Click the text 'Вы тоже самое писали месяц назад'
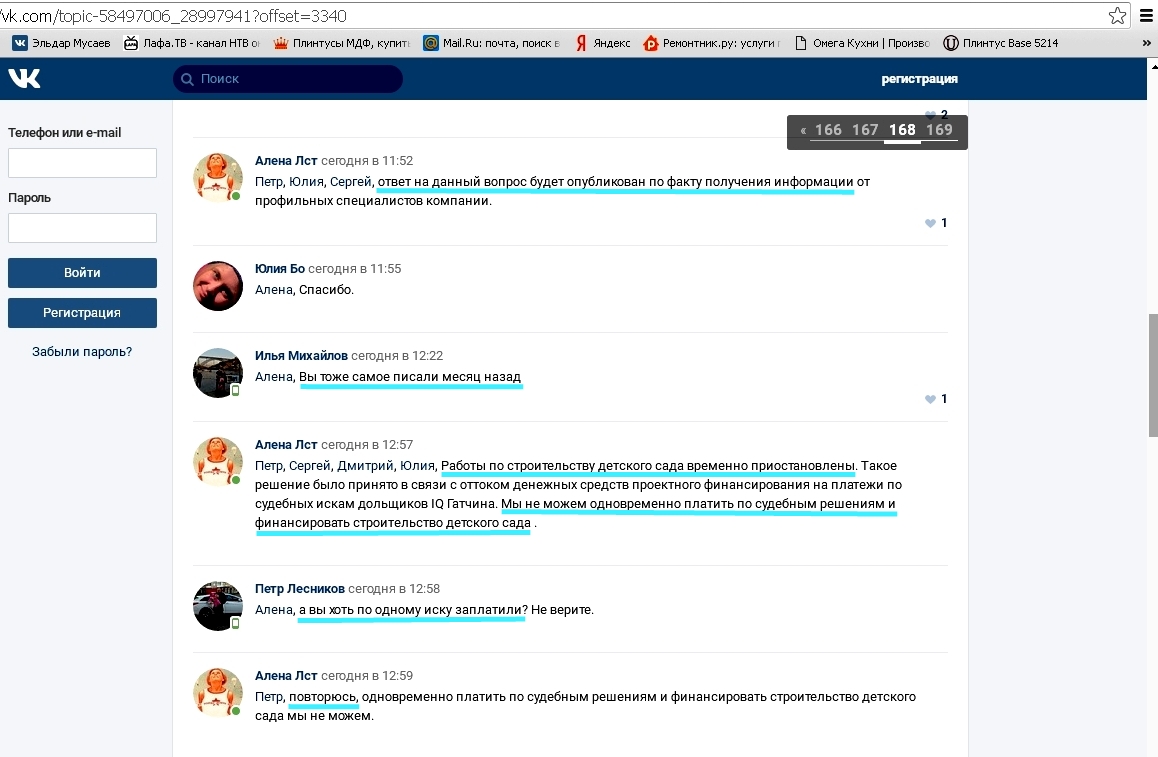Screen dimensions: 1158x757 pos(410,377)
